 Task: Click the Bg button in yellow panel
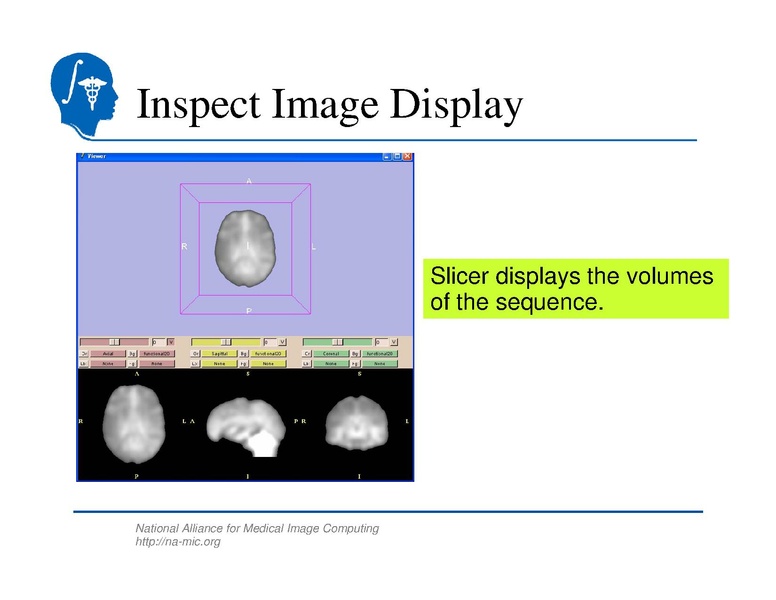244,353
